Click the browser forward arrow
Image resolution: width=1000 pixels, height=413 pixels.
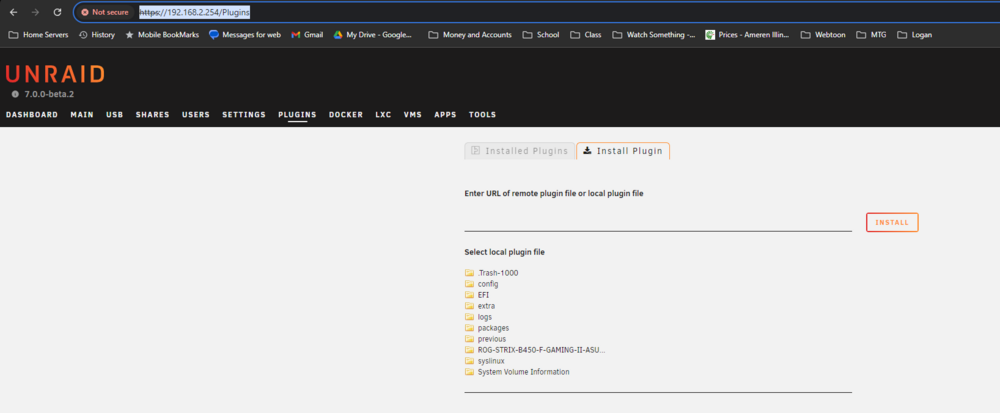tap(36, 12)
